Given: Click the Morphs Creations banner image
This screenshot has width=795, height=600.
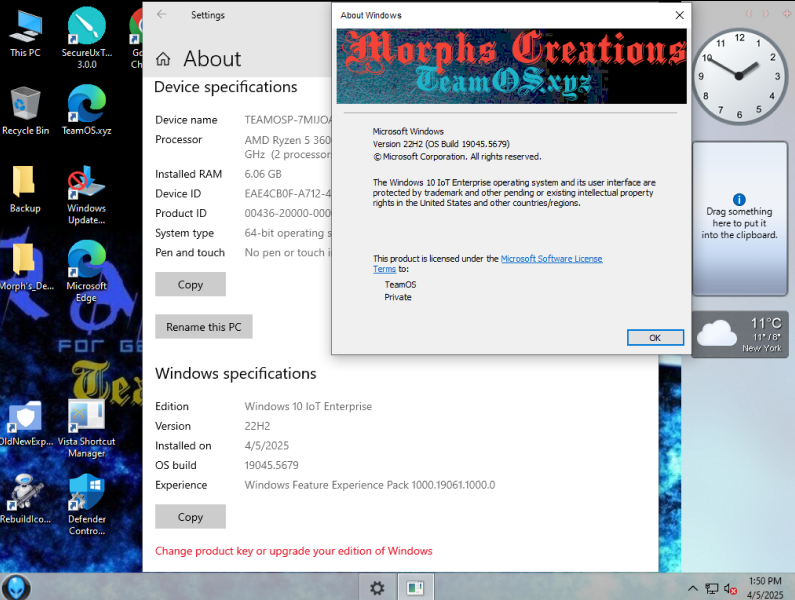Looking at the screenshot, I should (512, 66).
